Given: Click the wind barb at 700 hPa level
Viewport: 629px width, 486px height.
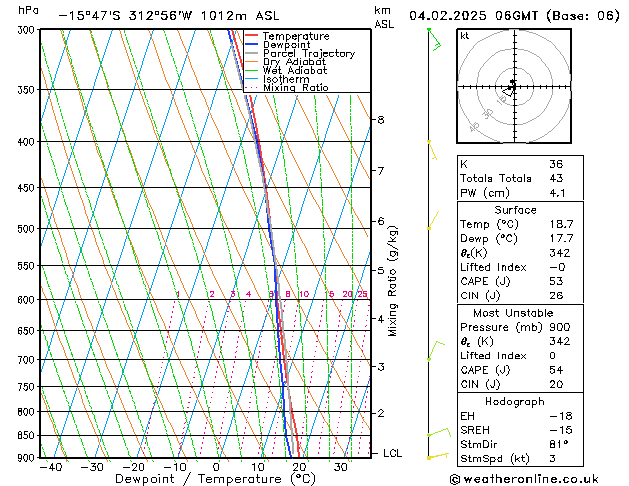Looking at the screenshot, I should 436,350.
